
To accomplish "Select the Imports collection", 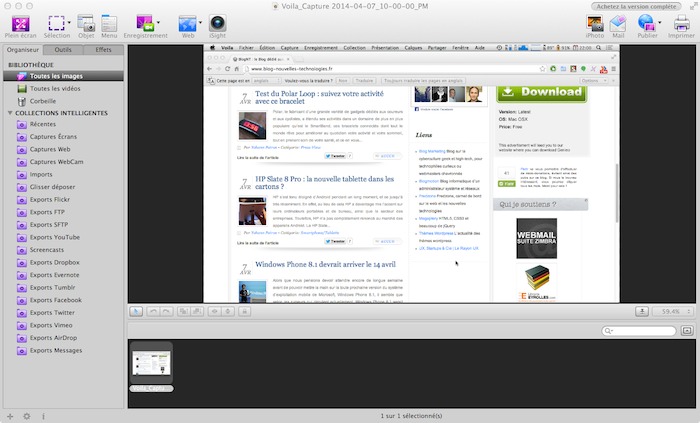I will pos(63,174).
